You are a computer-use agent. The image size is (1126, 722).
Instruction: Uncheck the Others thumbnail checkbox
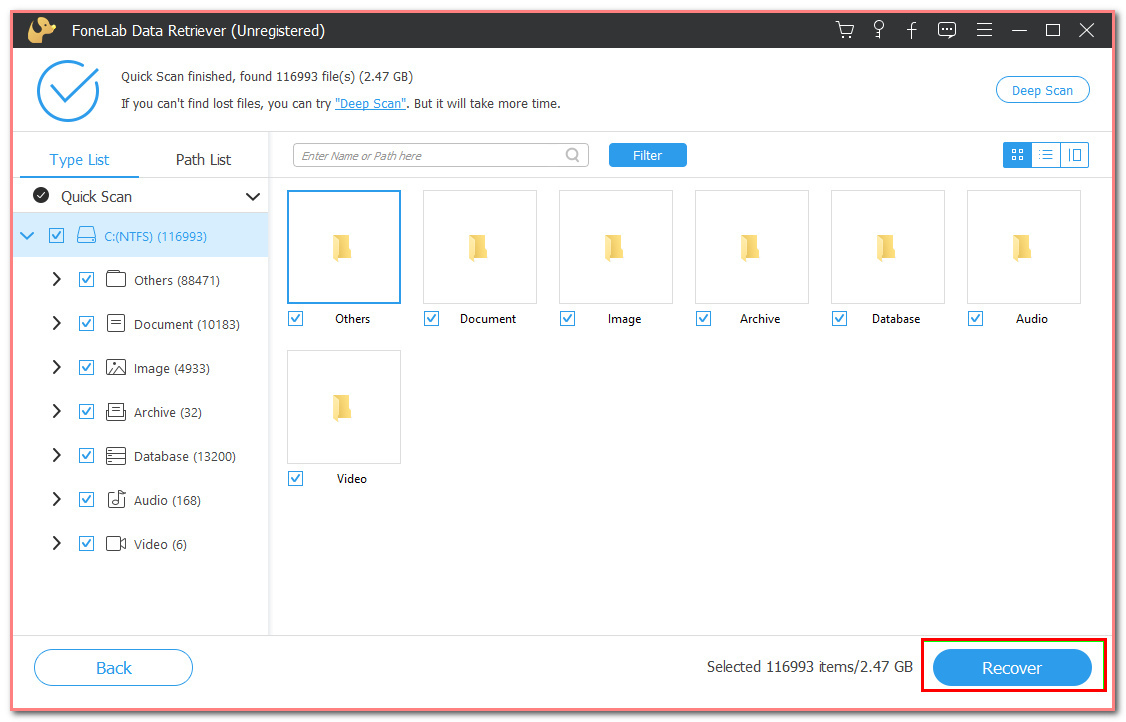coord(295,318)
